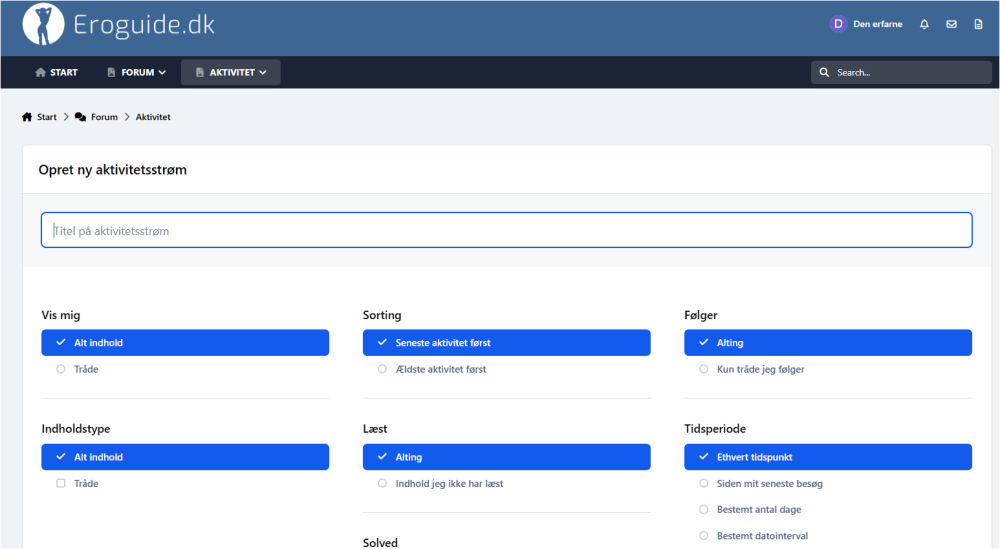
Task: Check Tråde checkbox under Indholdstype
Action: [x=61, y=483]
